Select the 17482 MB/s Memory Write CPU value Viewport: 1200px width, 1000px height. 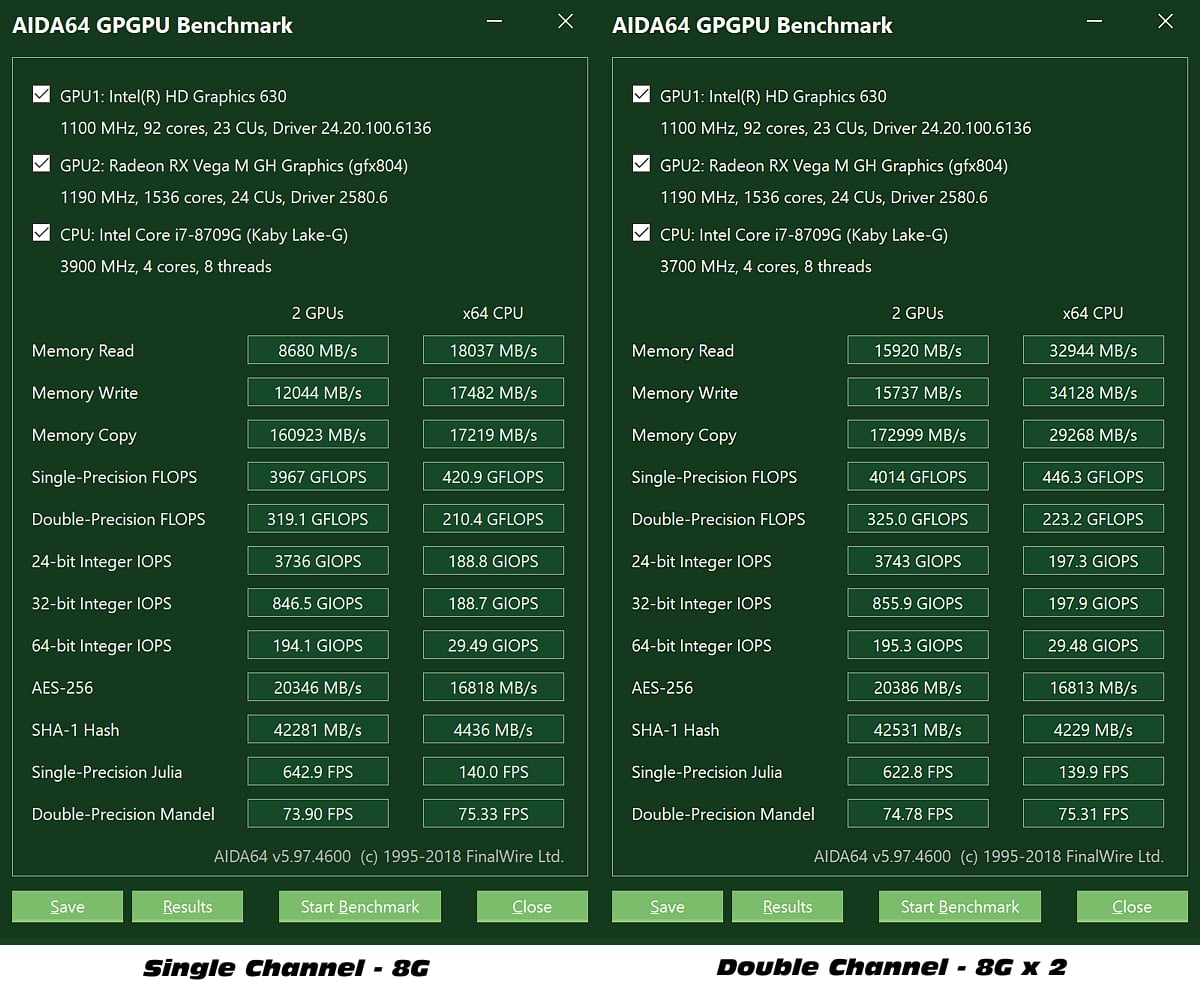coord(493,392)
